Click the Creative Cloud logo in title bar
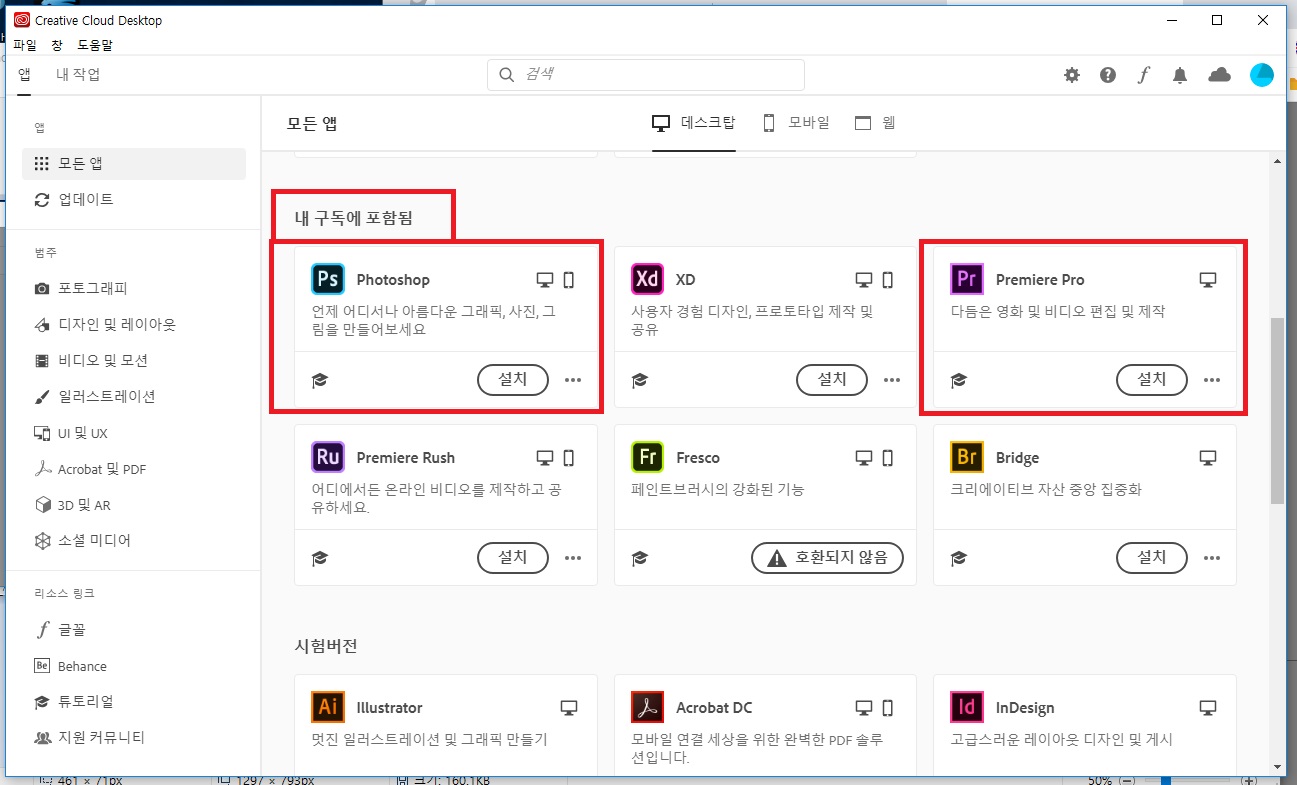Viewport: 1297px width, 785px height. (x=21, y=20)
